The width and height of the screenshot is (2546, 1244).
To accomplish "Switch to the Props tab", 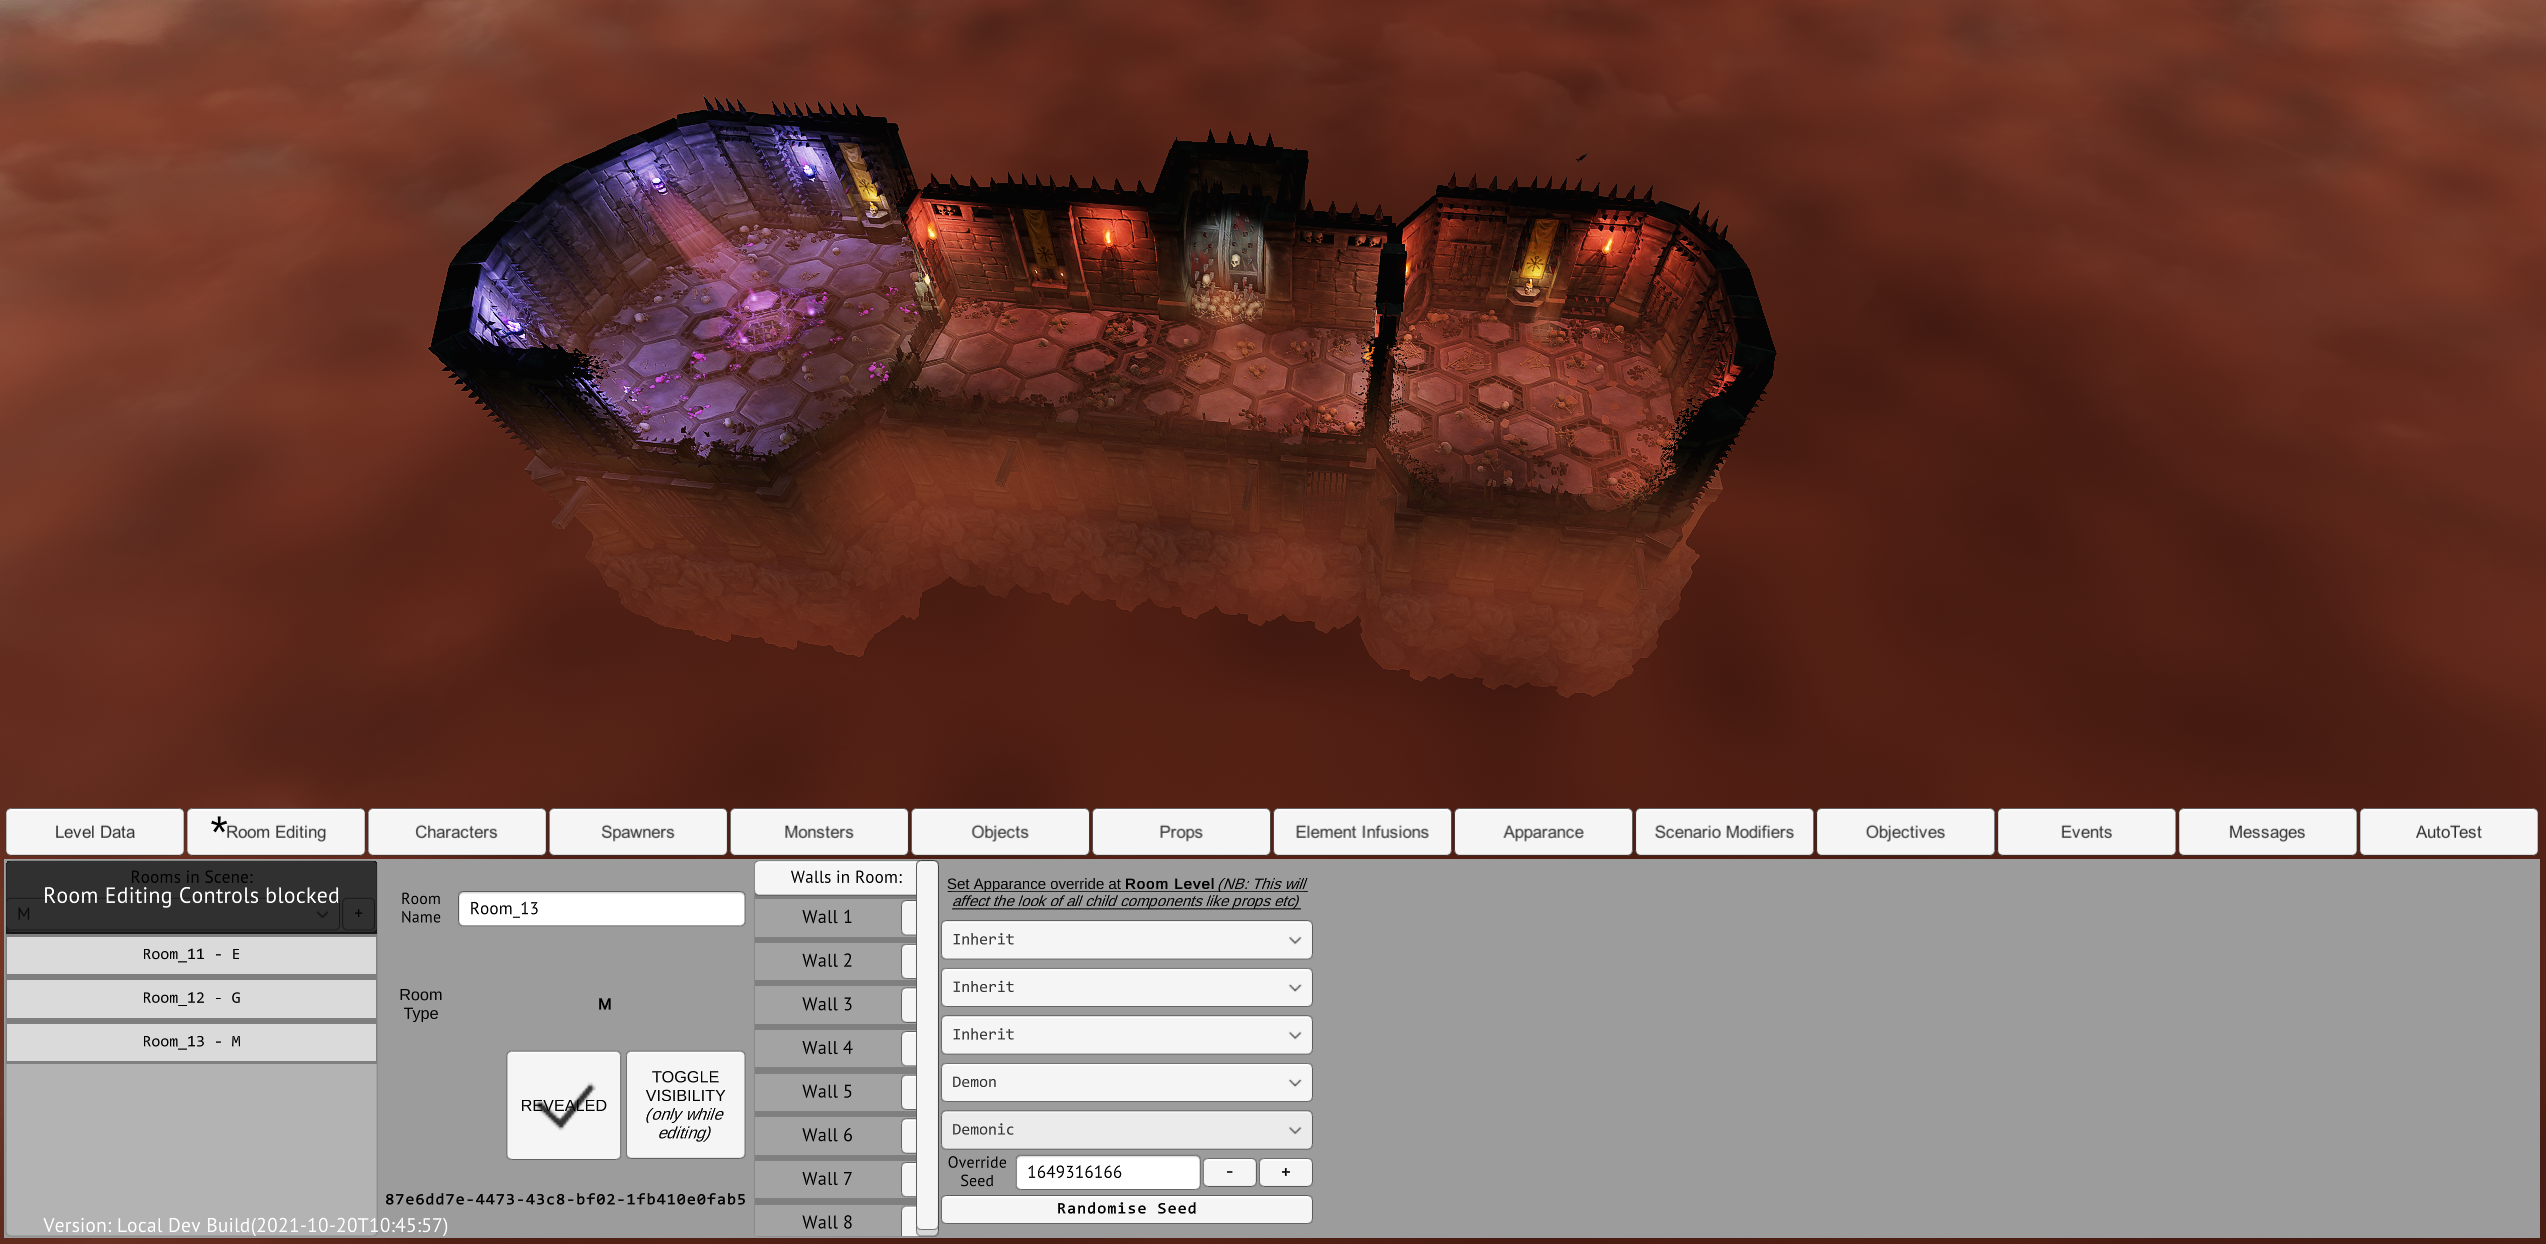I will click(x=1181, y=832).
